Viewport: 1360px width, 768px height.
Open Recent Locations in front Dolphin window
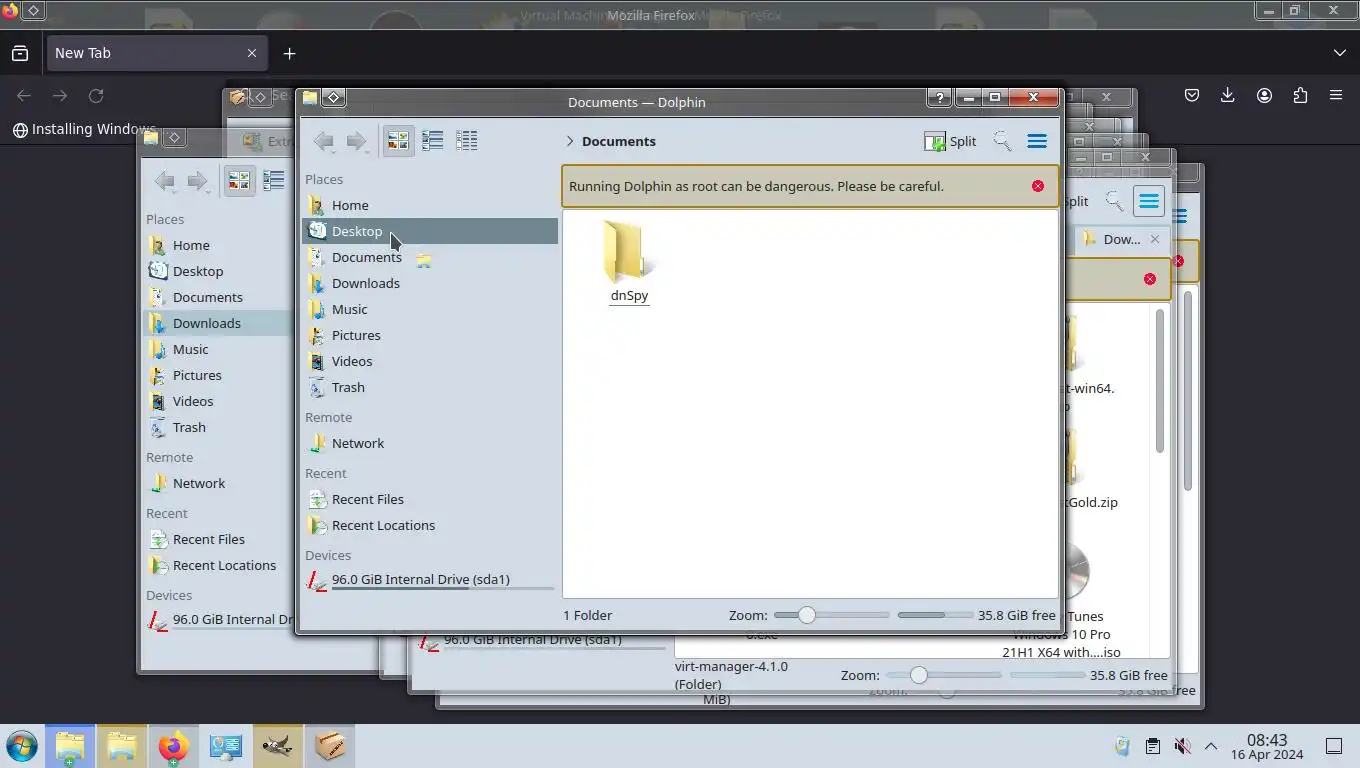(430, 525)
